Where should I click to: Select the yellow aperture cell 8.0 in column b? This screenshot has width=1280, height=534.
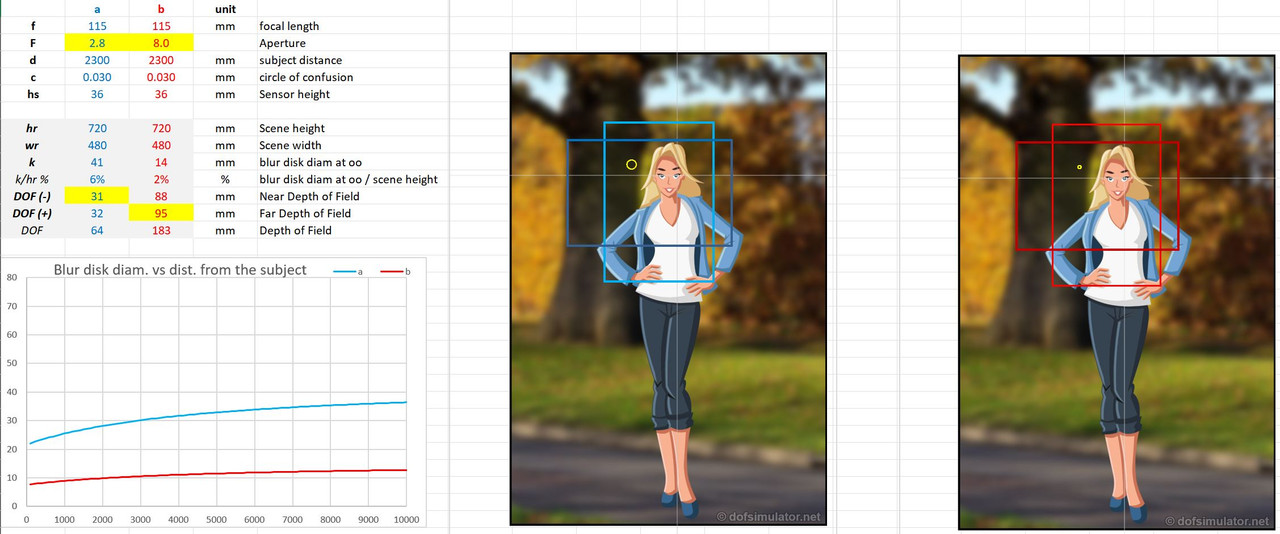(161, 43)
